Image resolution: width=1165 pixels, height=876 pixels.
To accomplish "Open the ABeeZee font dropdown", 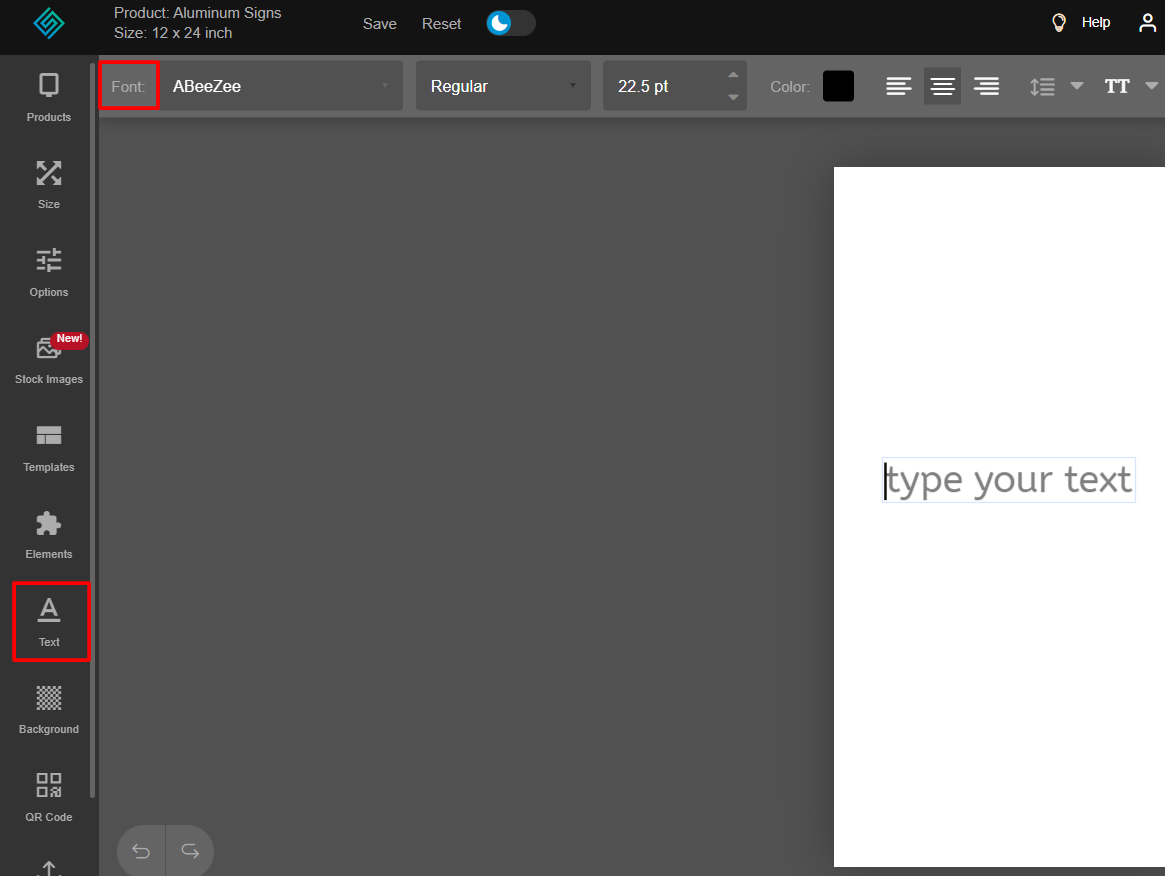I will click(281, 86).
